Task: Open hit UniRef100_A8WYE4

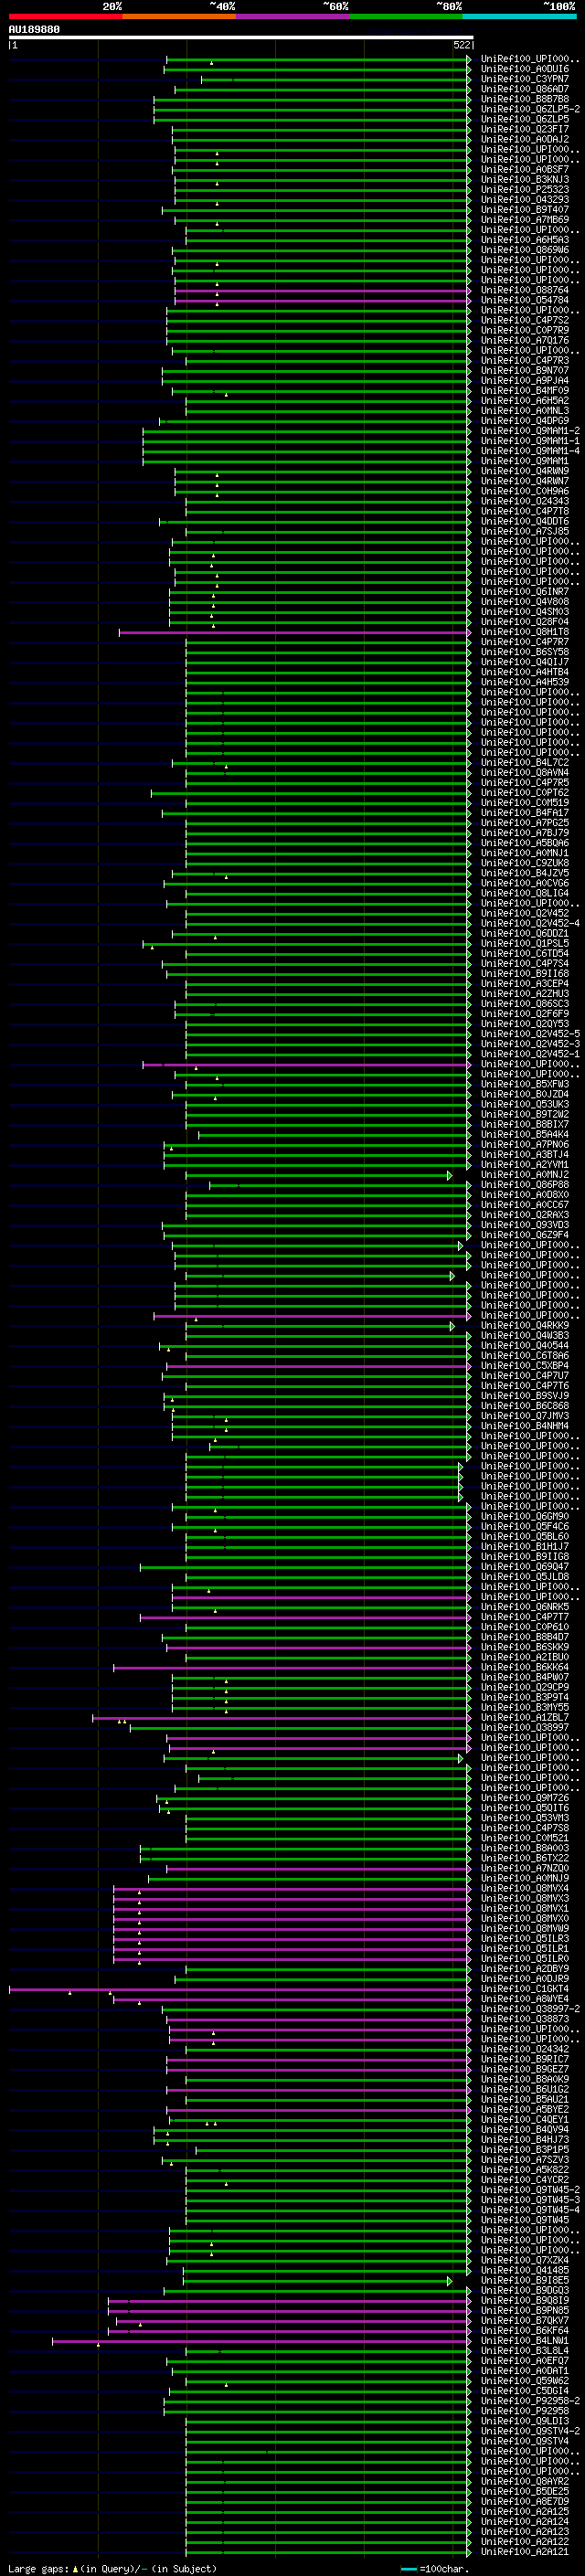Action: (x=525, y=1999)
